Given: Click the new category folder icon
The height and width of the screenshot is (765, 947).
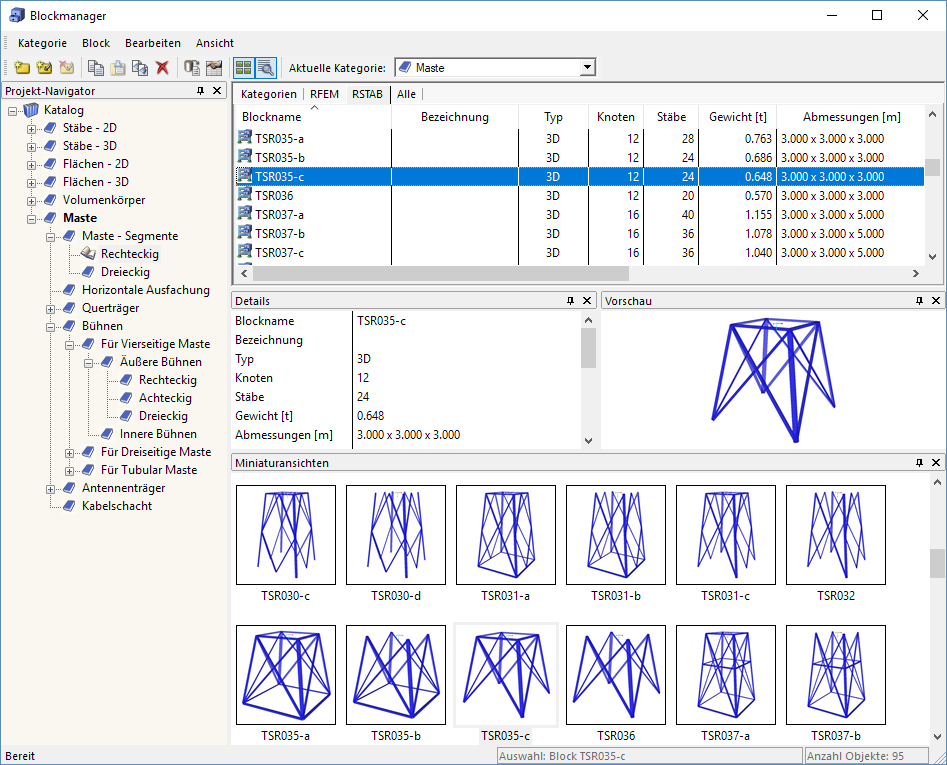Looking at the screenshot, I should point(22,68).
